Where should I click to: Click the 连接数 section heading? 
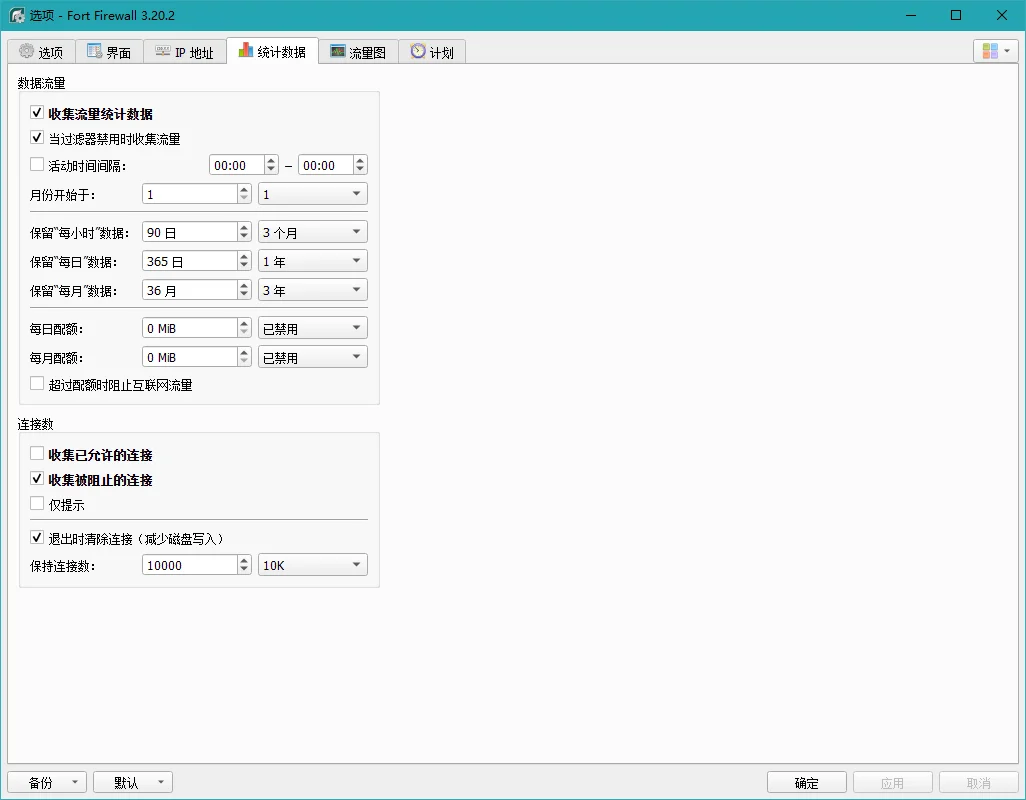[35, 424]
